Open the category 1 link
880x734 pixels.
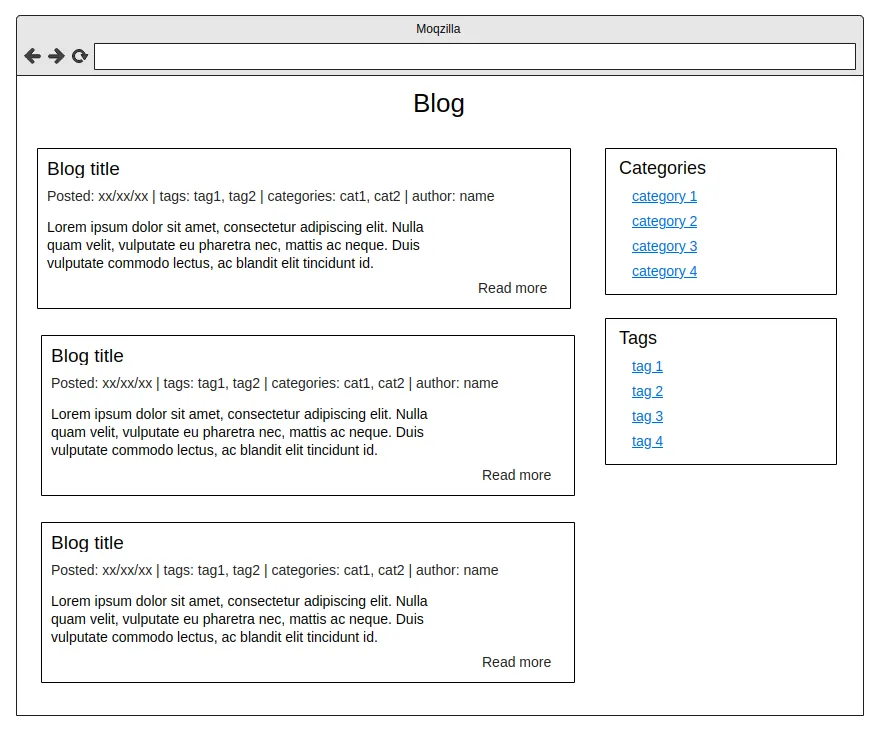coord(664,196)
